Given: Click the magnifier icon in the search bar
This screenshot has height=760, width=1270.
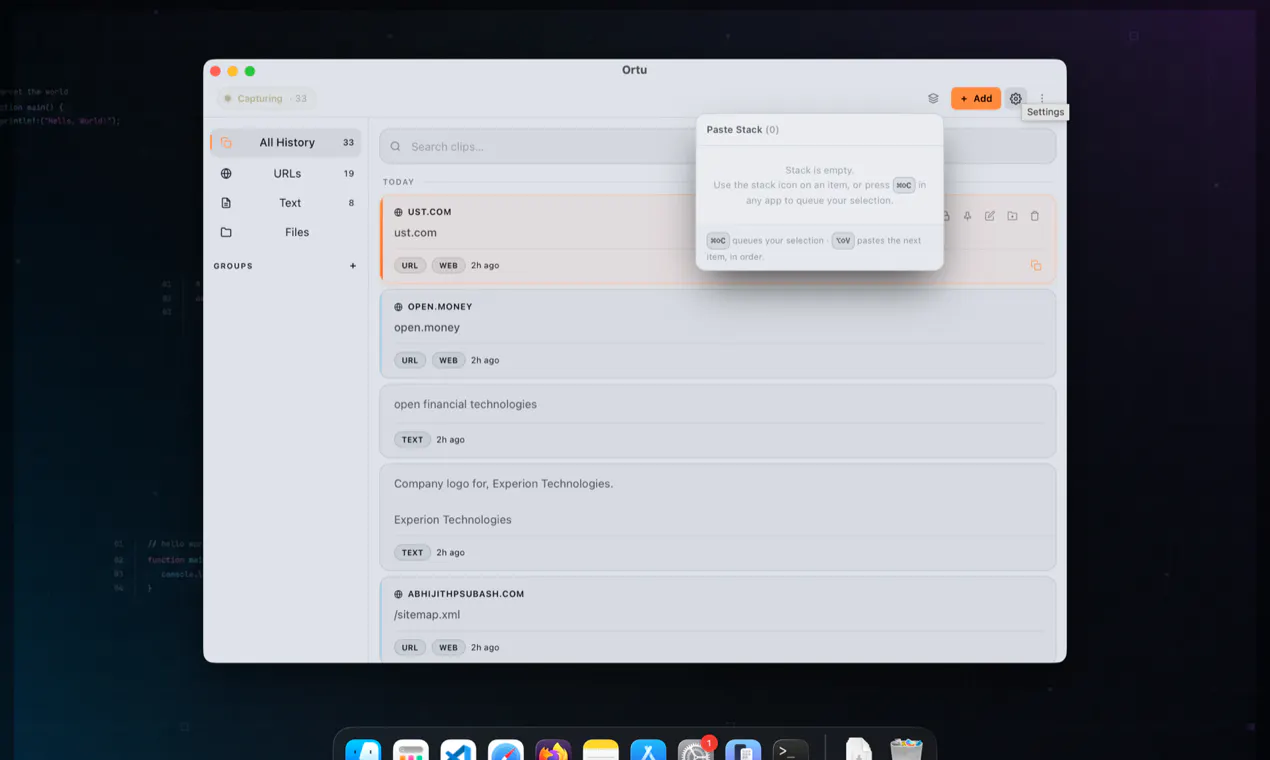Looking at the screenshot, I should click(396, 147).
